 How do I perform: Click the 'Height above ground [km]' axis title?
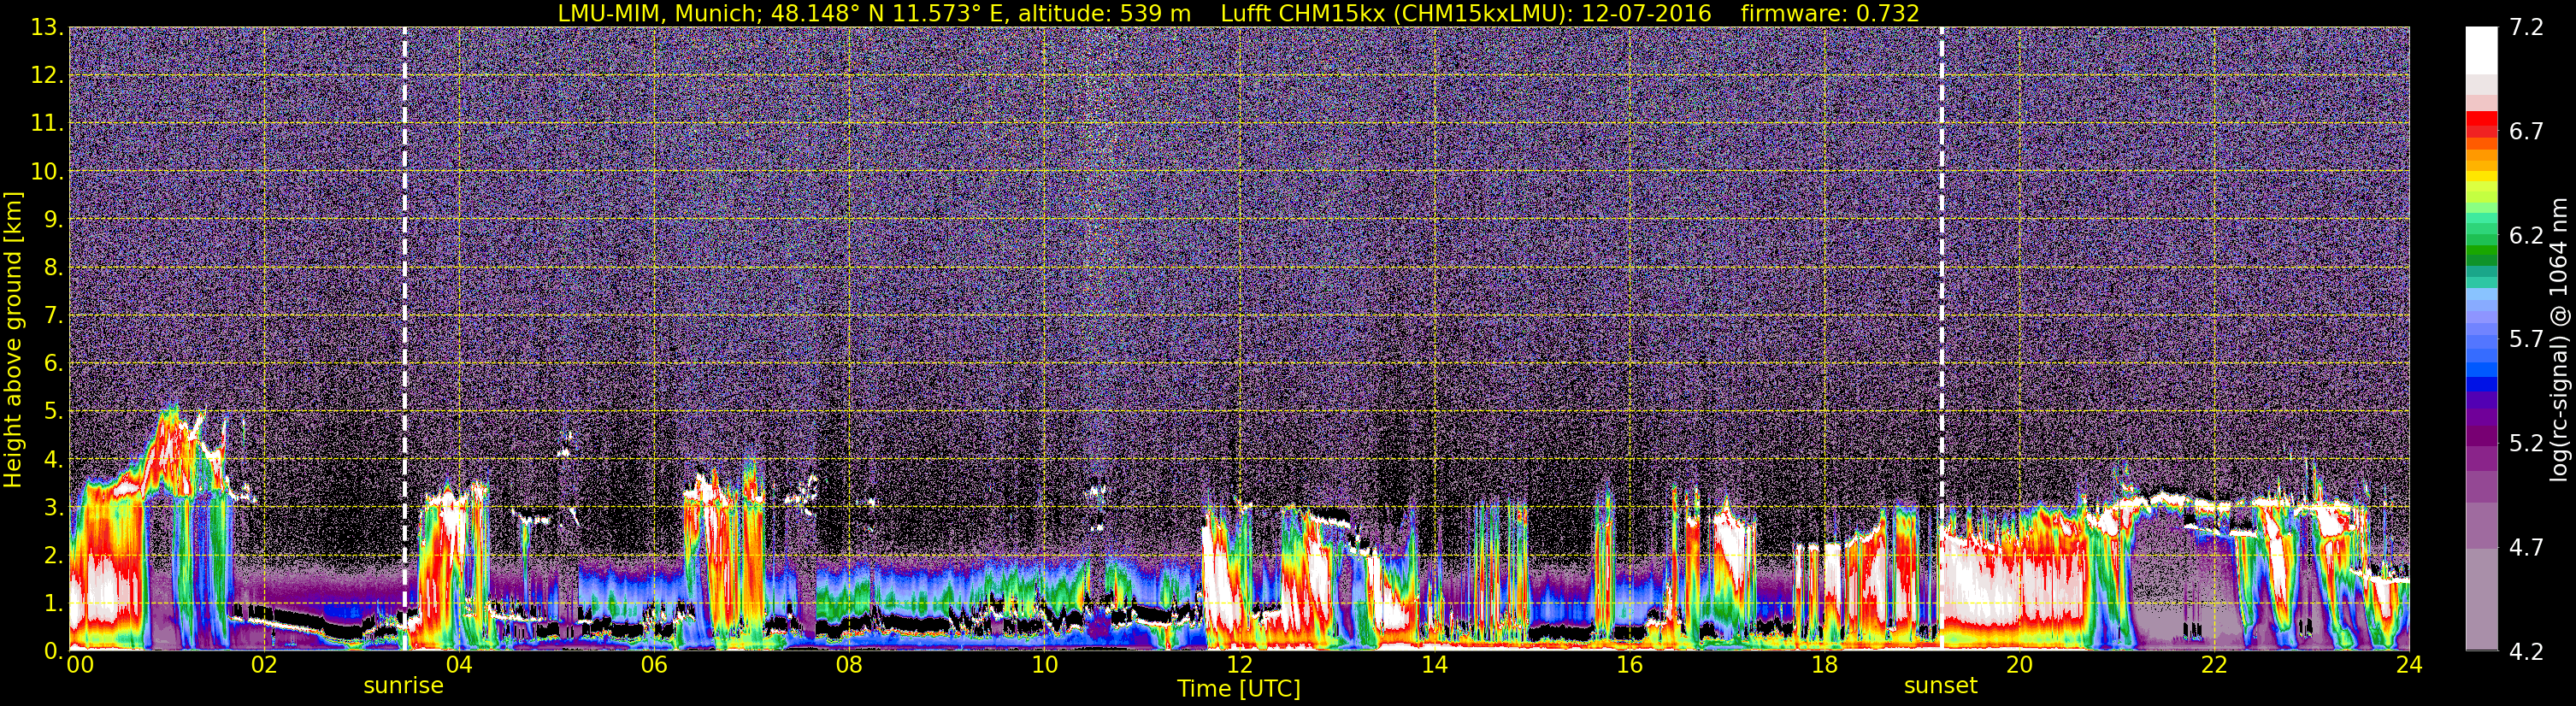[13, 339]
